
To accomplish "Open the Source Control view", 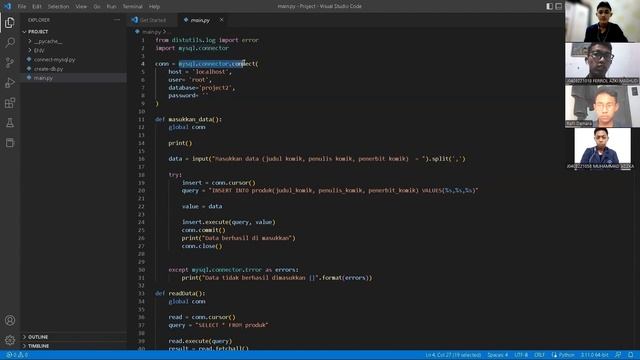I will click(x=10, y=62).
